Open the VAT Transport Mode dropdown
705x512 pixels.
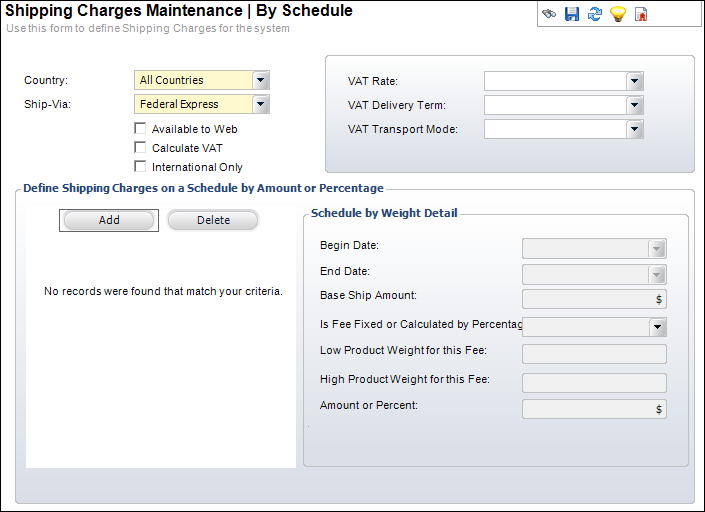pyautogui.click(x=634, y=129)
